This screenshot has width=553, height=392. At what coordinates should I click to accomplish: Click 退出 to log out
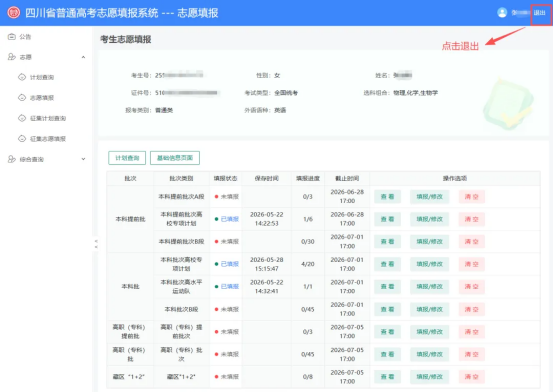coord(539,13)
